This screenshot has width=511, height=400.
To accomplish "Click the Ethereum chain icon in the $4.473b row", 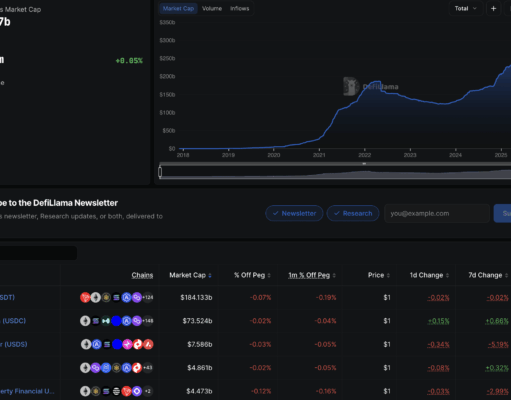I will click(x=85, y=391).
